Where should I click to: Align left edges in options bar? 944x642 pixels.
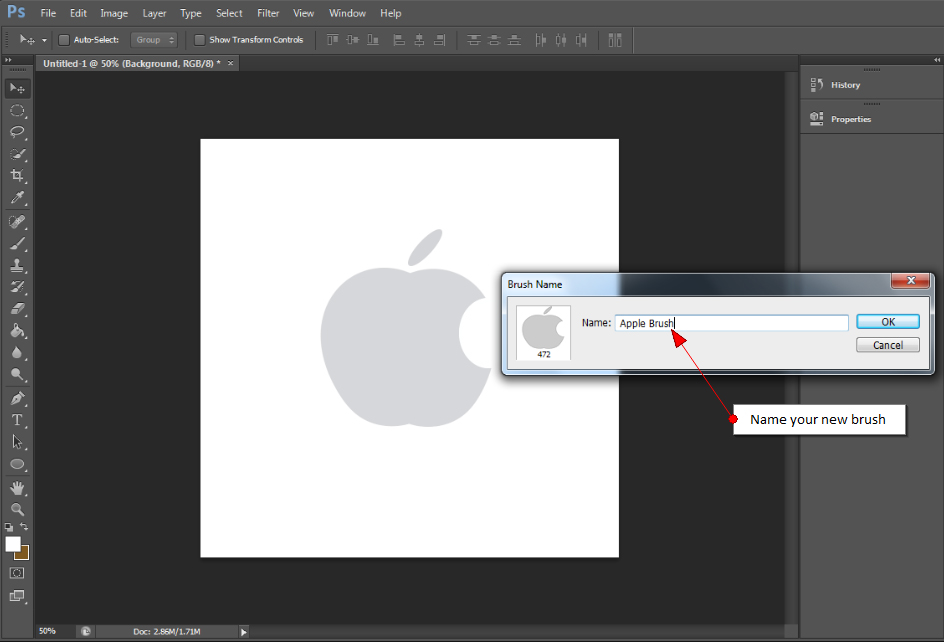(x=399, y=40)
